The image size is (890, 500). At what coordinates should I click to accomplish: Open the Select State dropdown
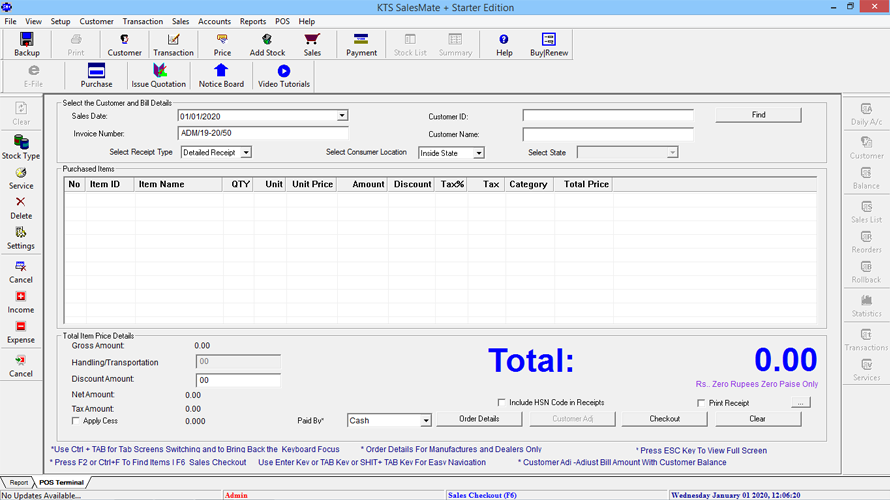coord(672,152)
